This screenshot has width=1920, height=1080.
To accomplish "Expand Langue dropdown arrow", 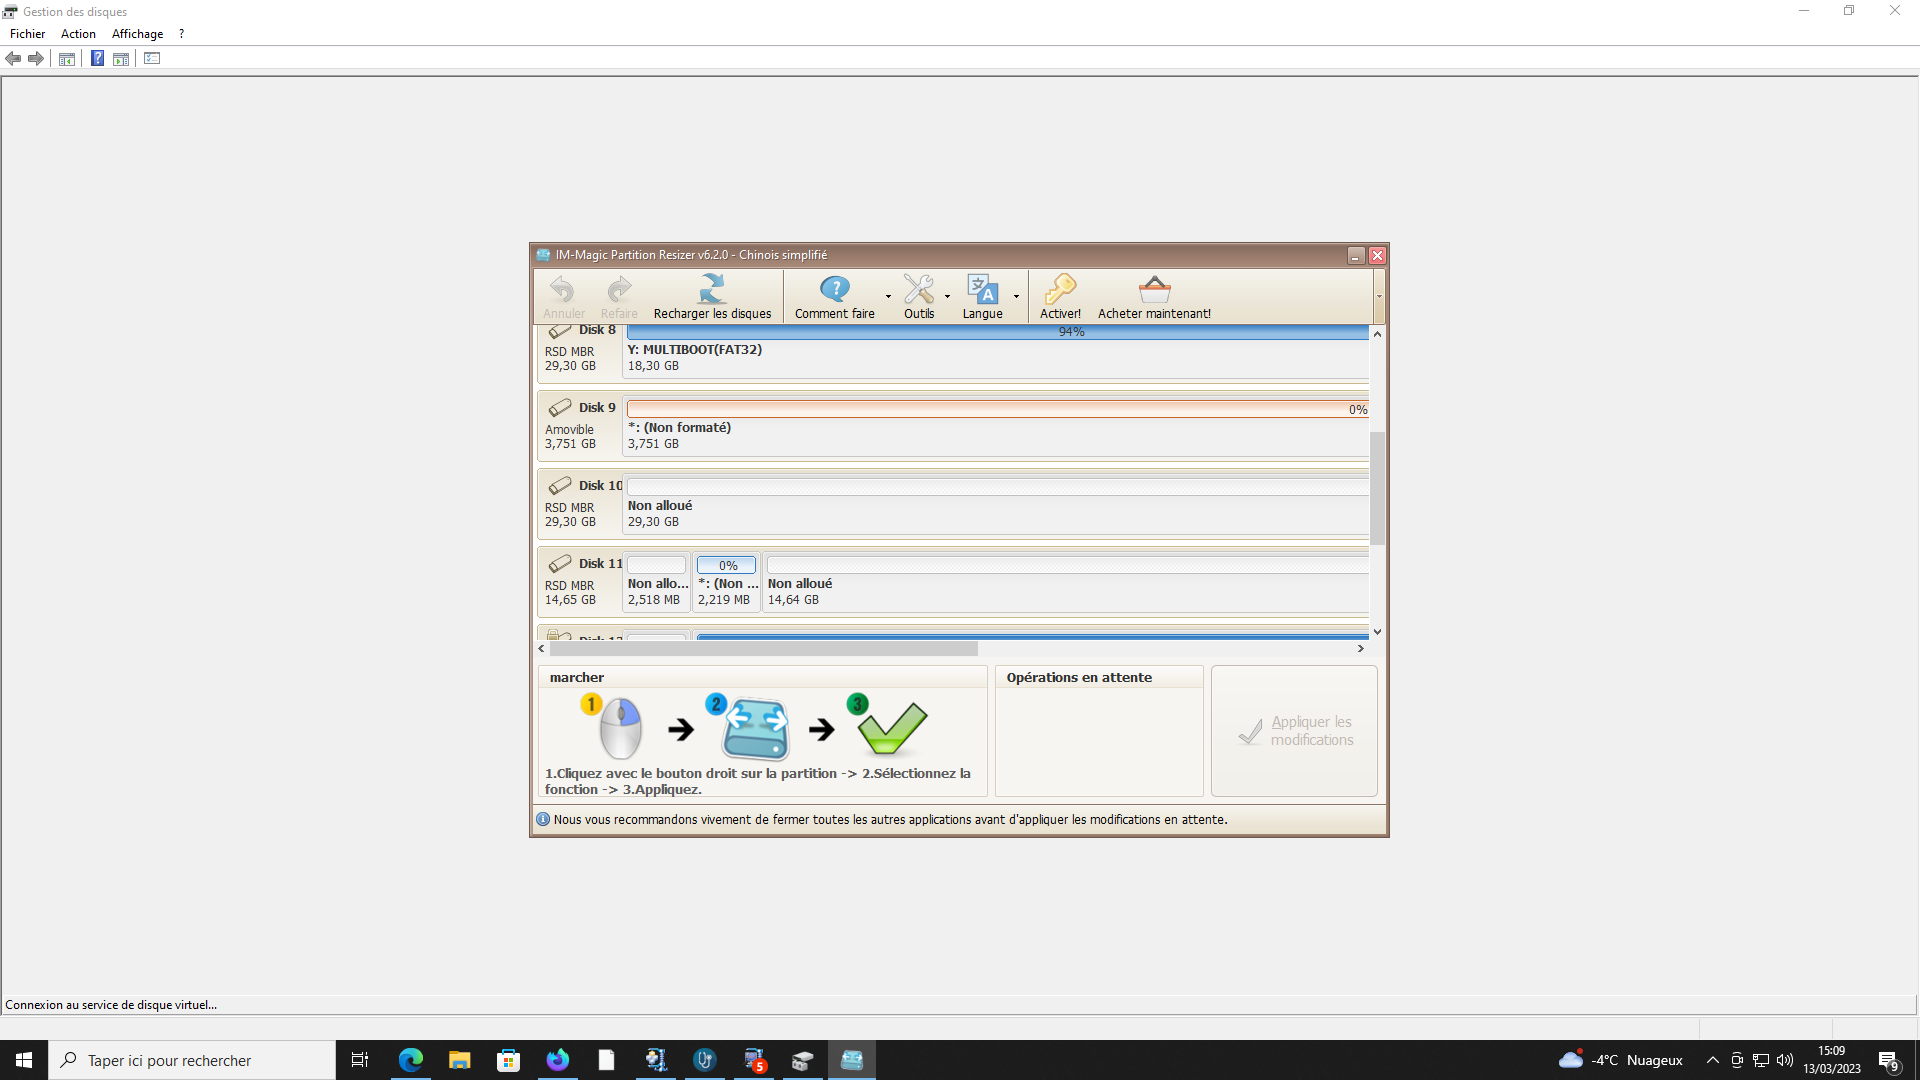I will [1016, 297].
